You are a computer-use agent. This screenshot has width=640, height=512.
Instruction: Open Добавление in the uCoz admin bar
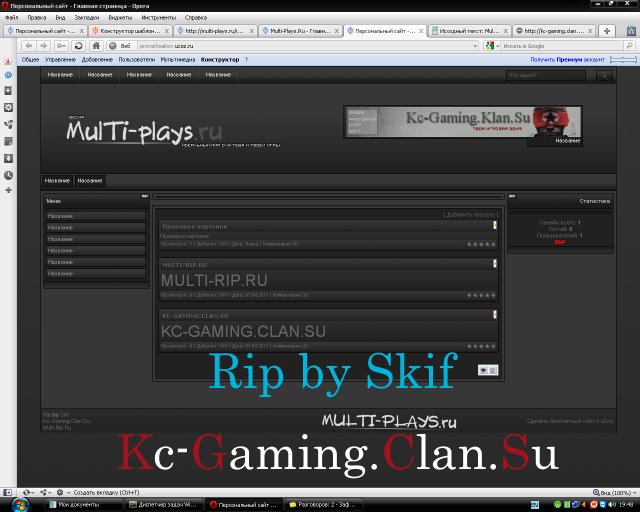click(97, 60)
